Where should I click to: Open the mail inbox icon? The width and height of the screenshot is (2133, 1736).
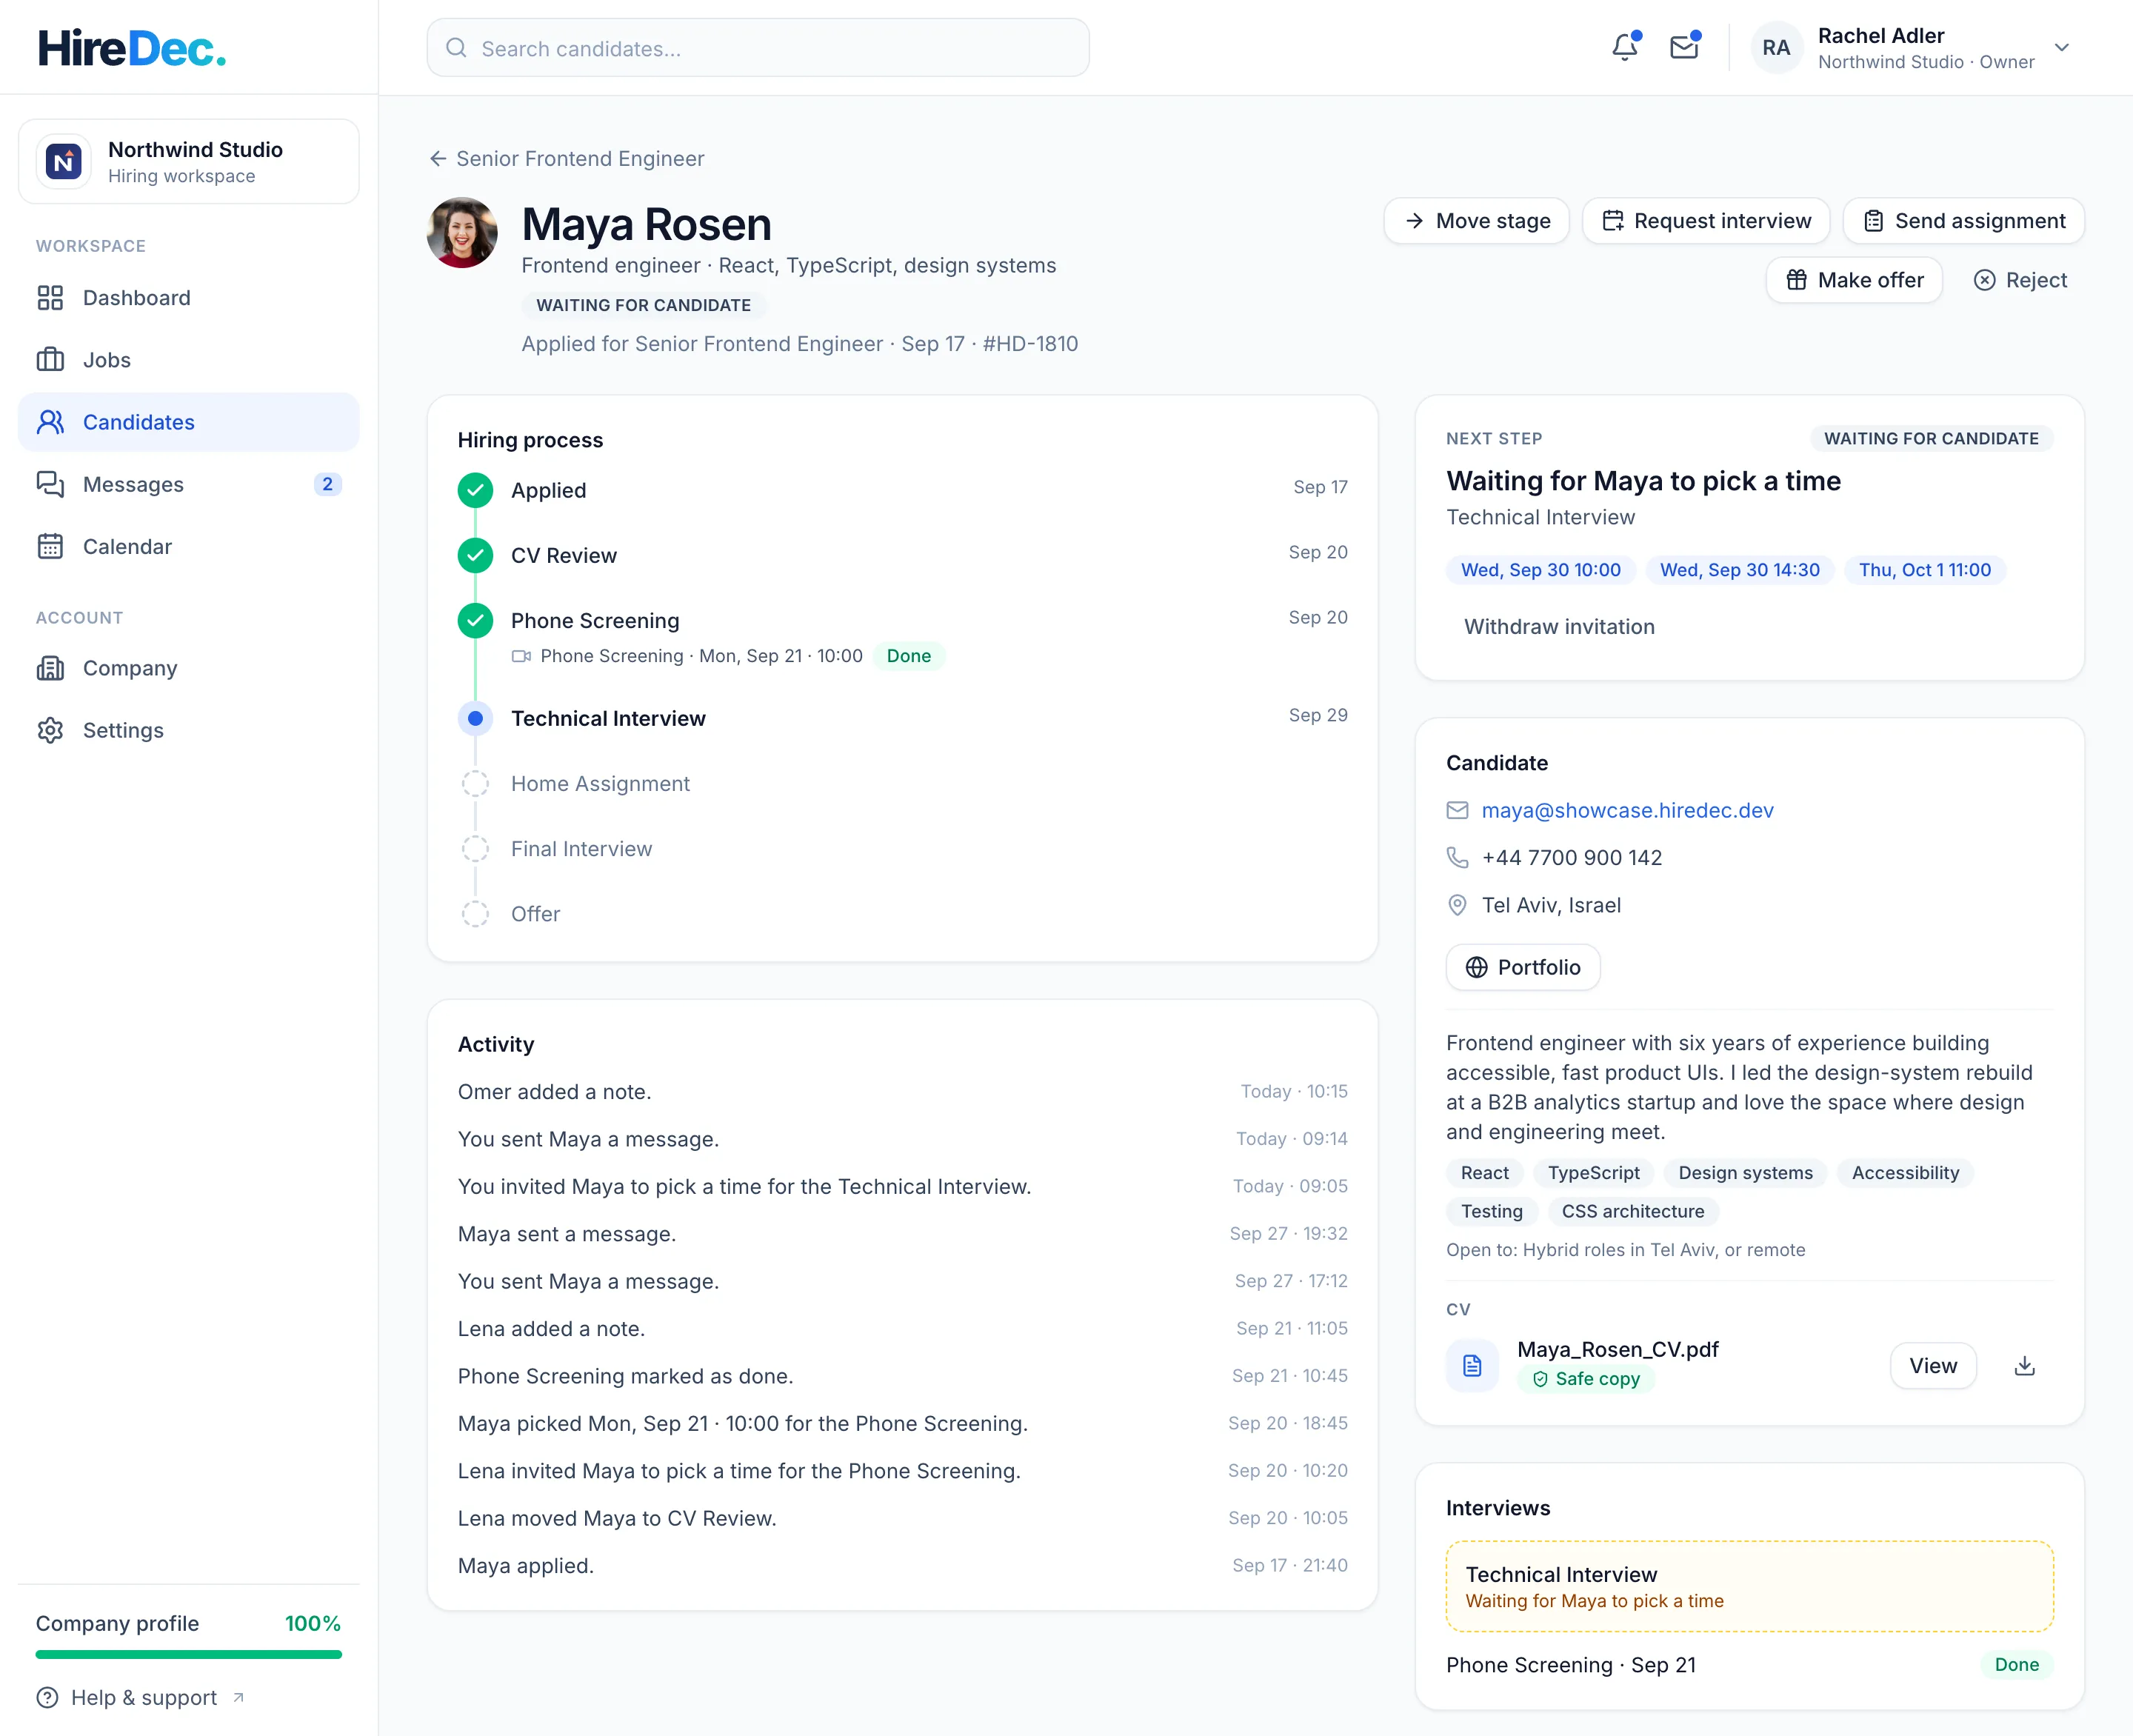tap(1685, 47)
